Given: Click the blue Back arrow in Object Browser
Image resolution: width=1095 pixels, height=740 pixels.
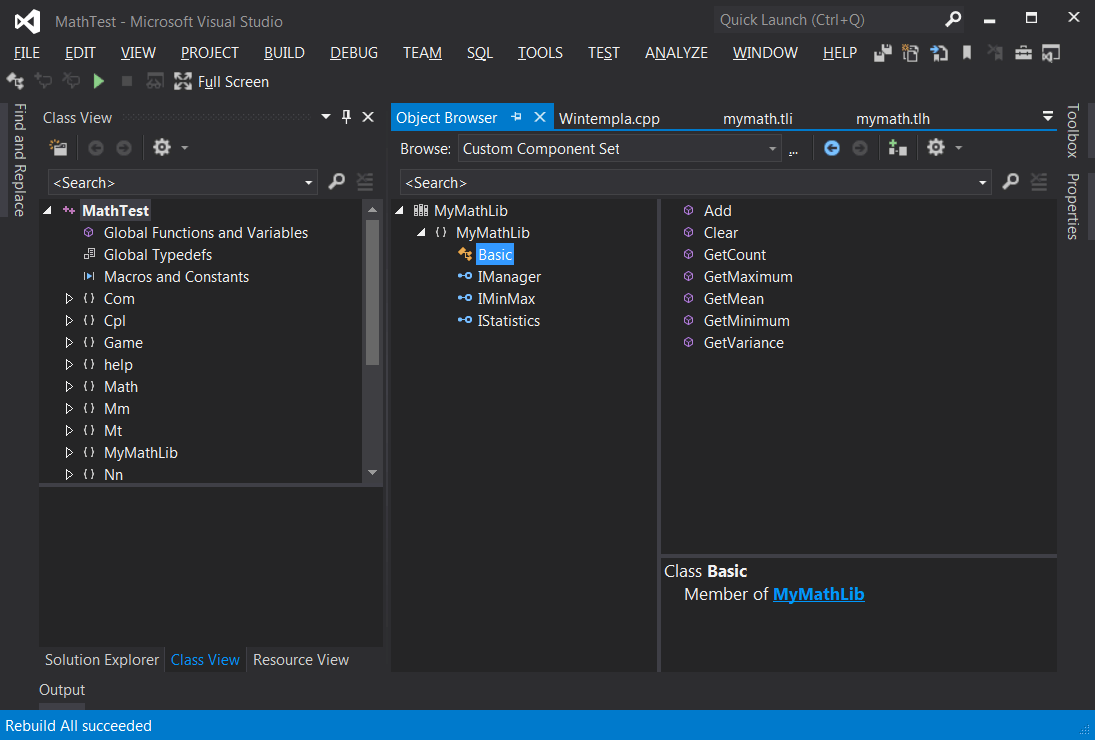Looking at the screenshot, I should click(831, 148).
